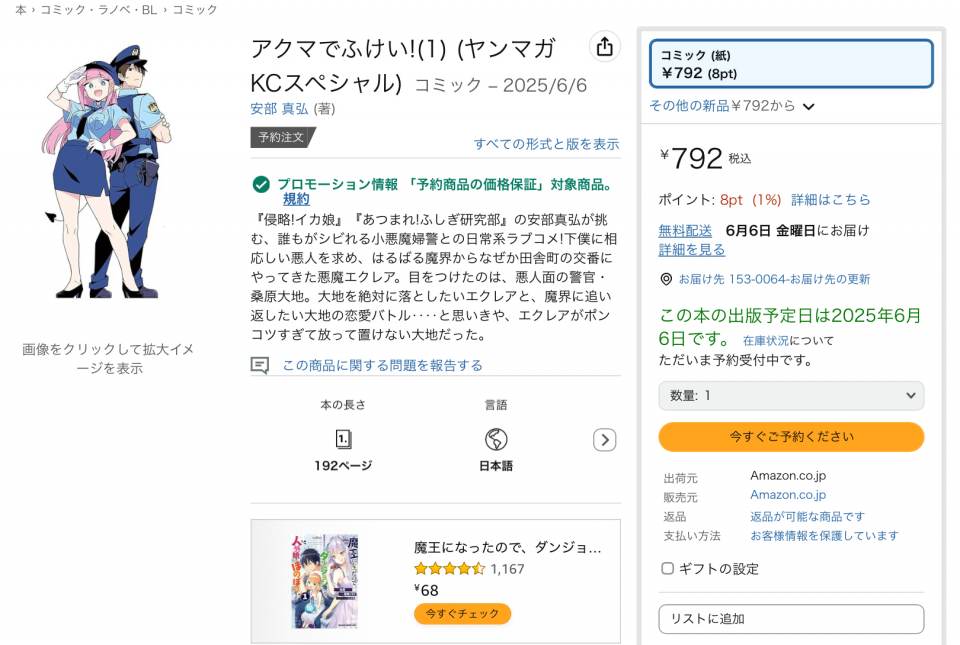Click the リストに追加 button
Image resolution: width=960 pixels, height=645 pixels.
point(791,619)
